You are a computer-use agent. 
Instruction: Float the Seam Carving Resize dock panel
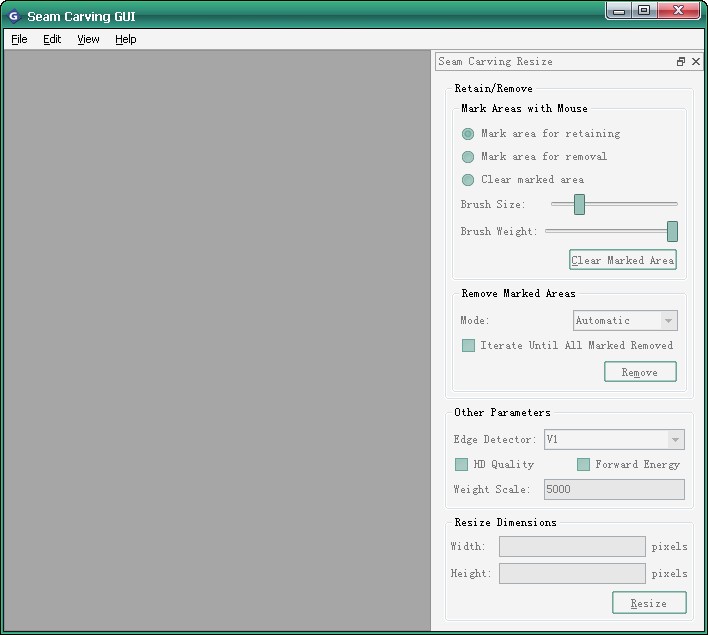pyautogui.click(x=681, y=61)
